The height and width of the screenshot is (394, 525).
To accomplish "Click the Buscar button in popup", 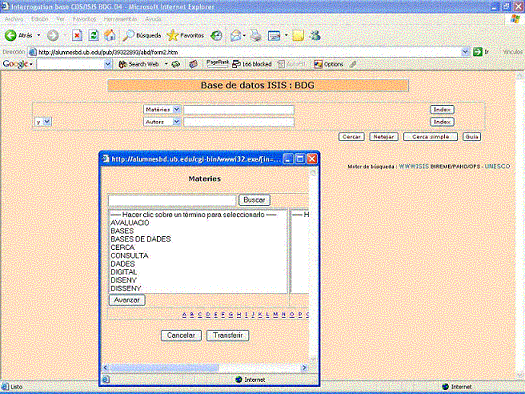I will (x=254, y=200).
